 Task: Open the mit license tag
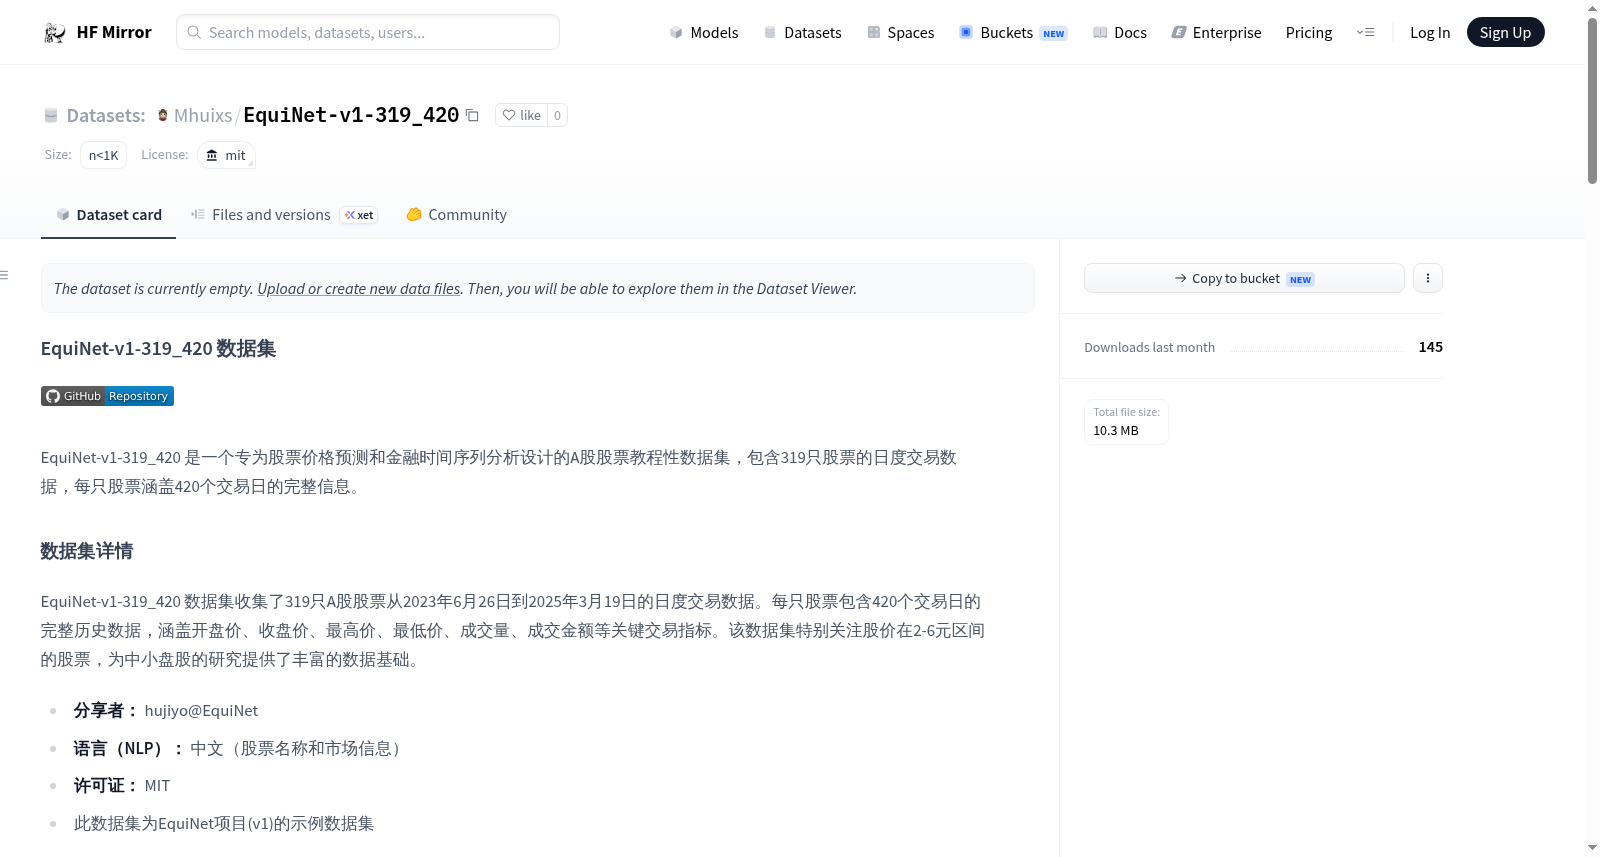tap(227, 156)
